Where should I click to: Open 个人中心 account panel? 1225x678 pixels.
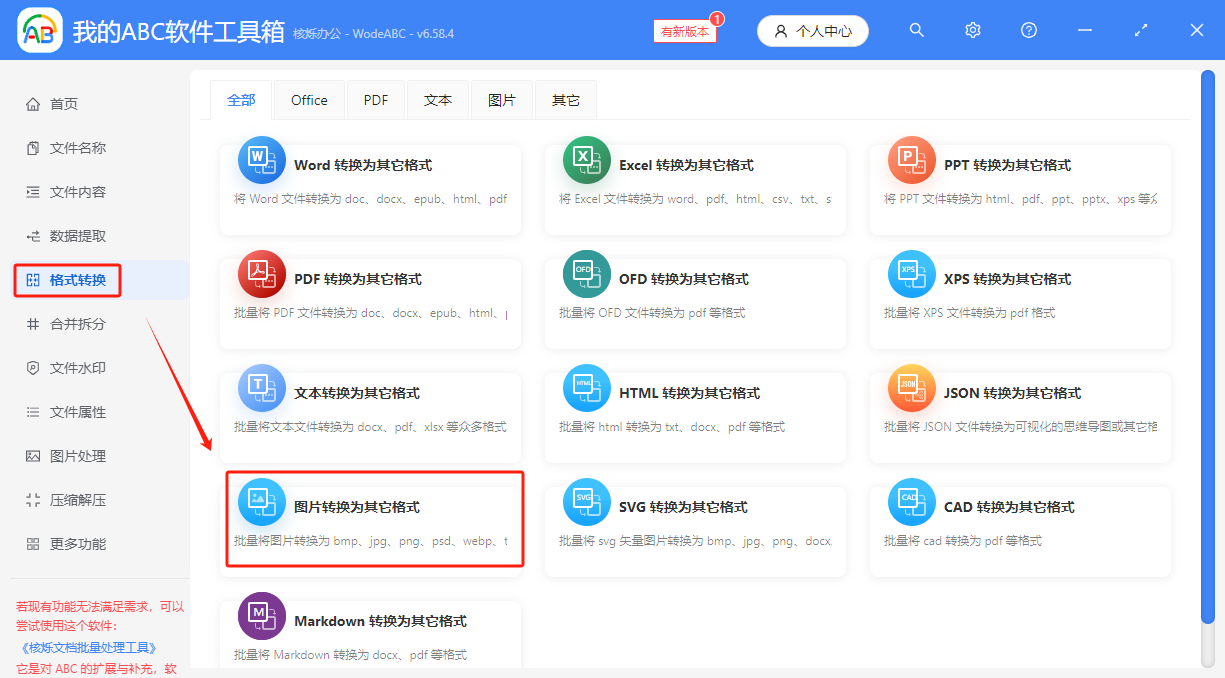coord(812,30)
